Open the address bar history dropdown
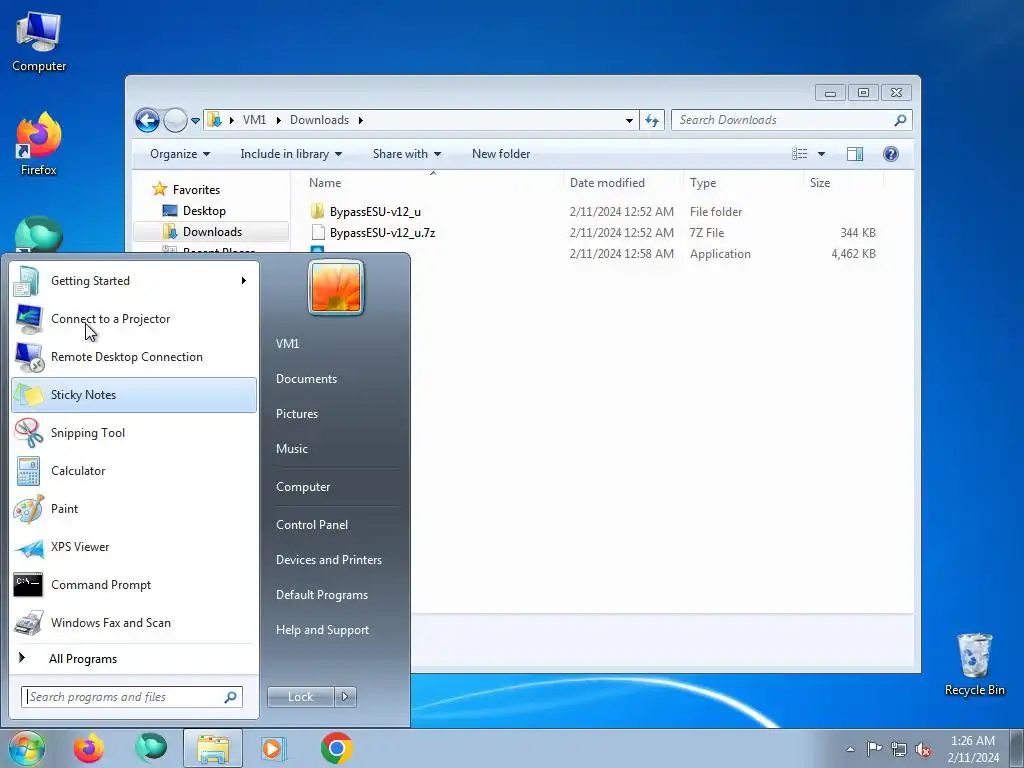The width and height of the screenshot is (1024, 768). [x=629, y=120]
